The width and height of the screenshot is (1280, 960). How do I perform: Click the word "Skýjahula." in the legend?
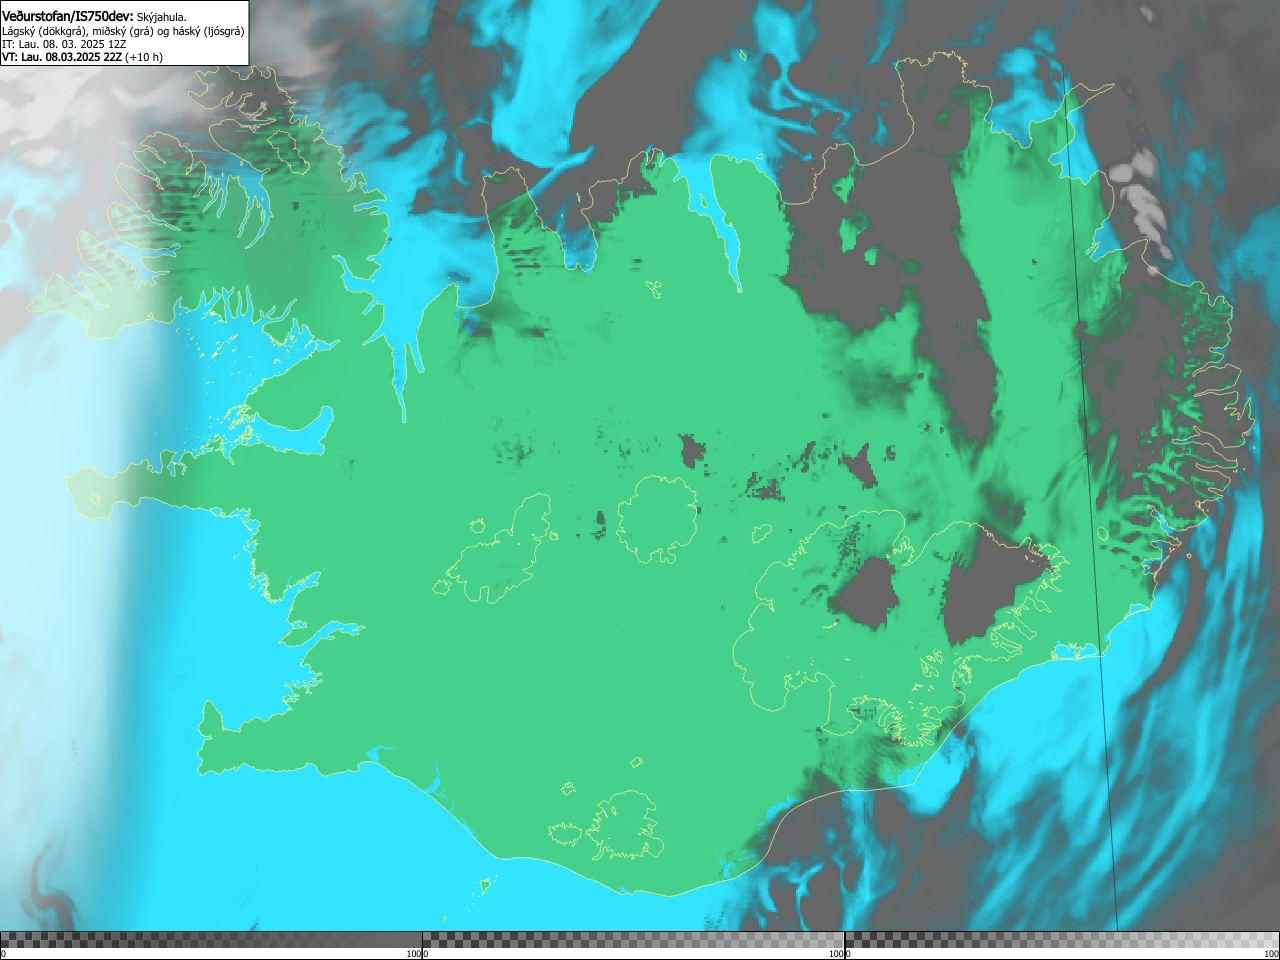tap(162, 17)
